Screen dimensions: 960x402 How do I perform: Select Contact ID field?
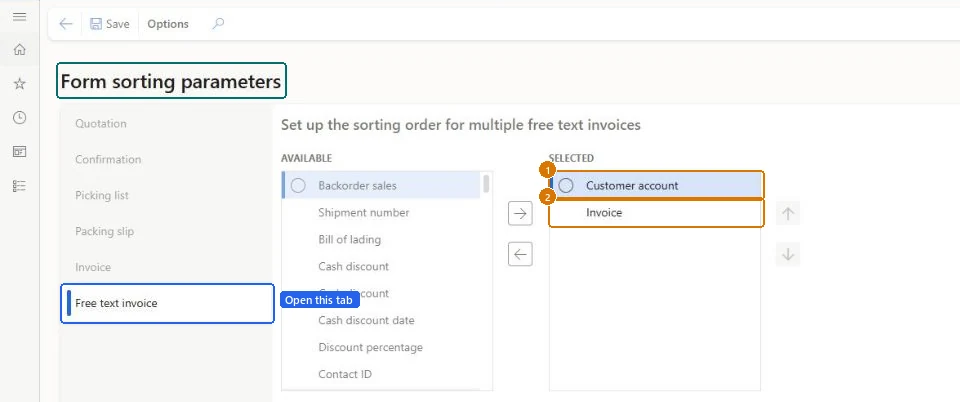[381, 374]
